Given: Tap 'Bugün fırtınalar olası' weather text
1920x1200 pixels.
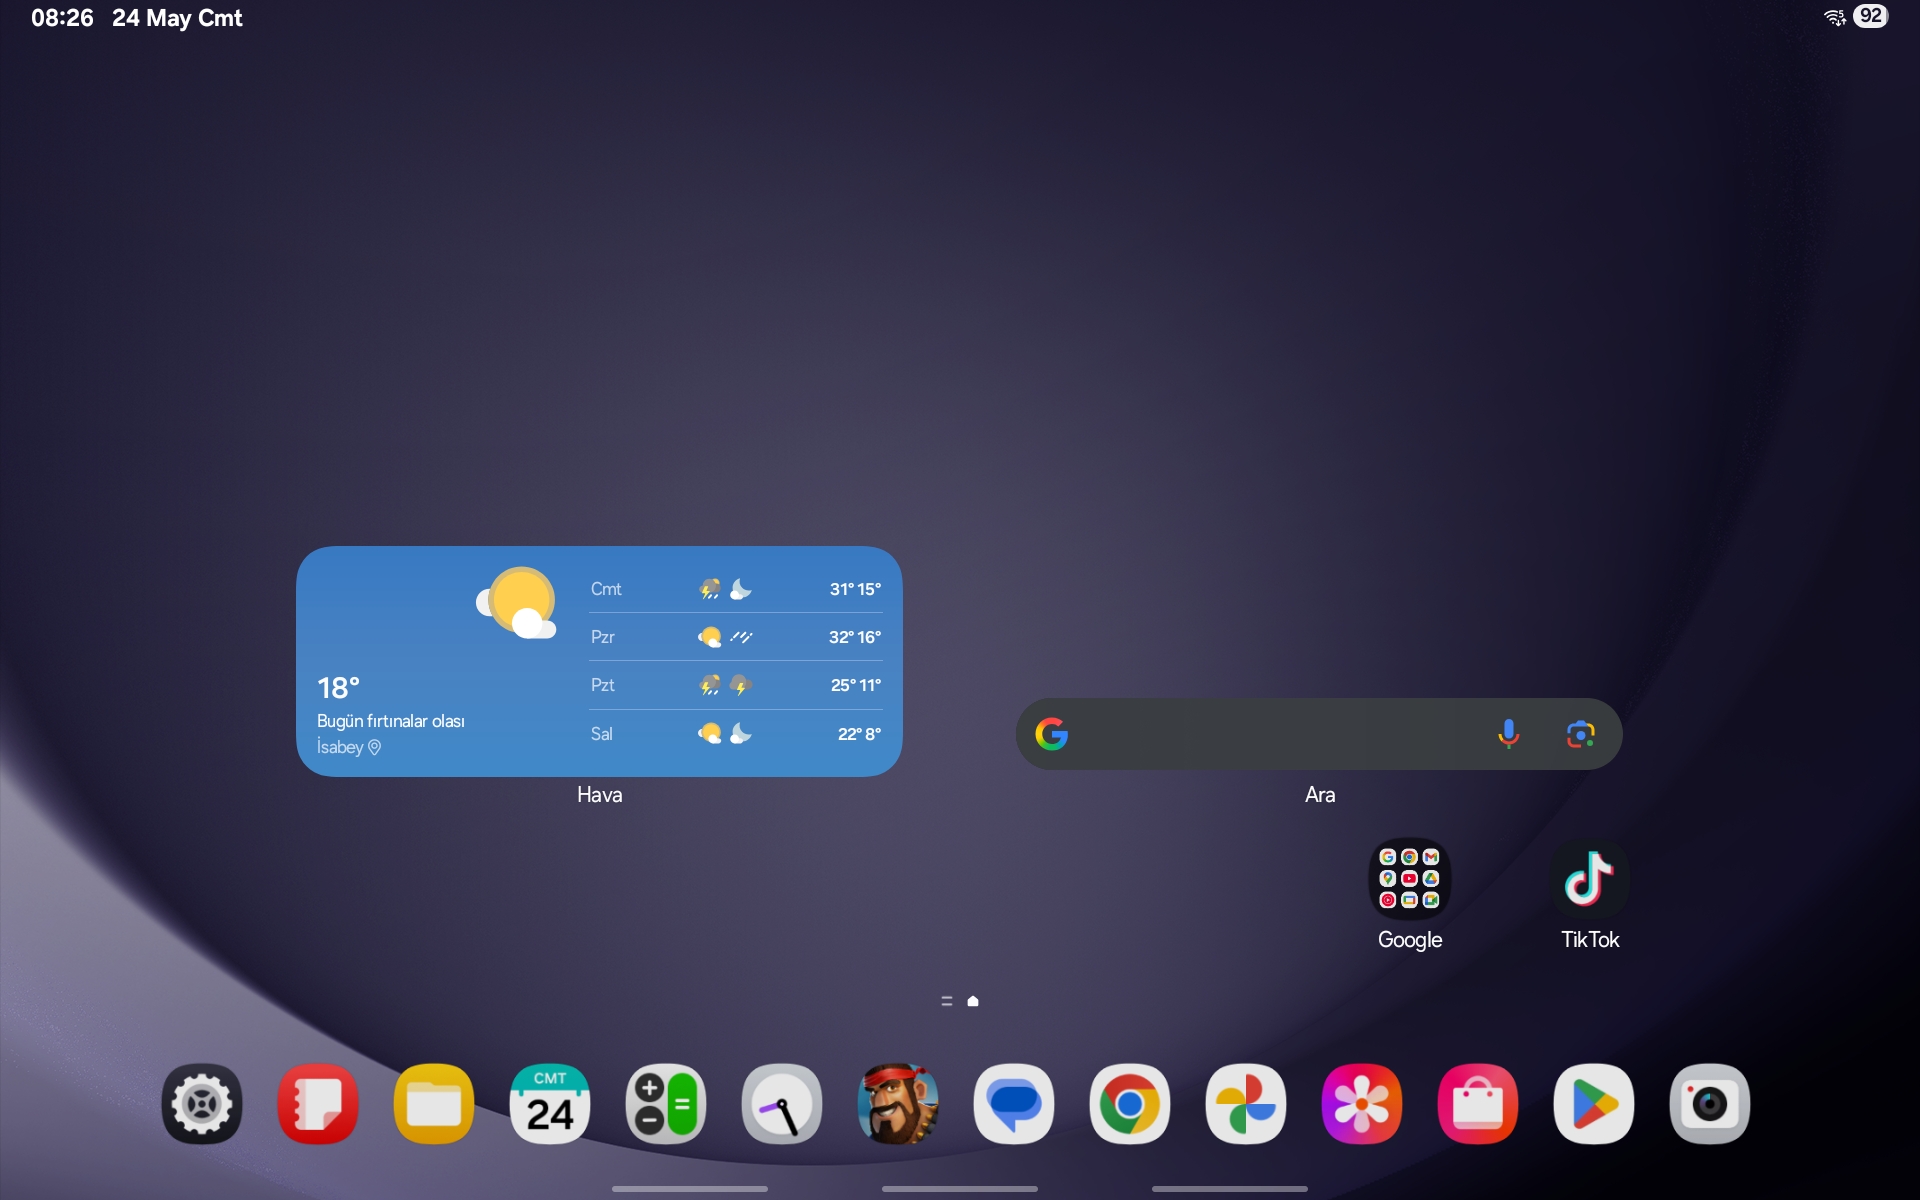Looking at the screenshot, I should [x=391, y=721].
